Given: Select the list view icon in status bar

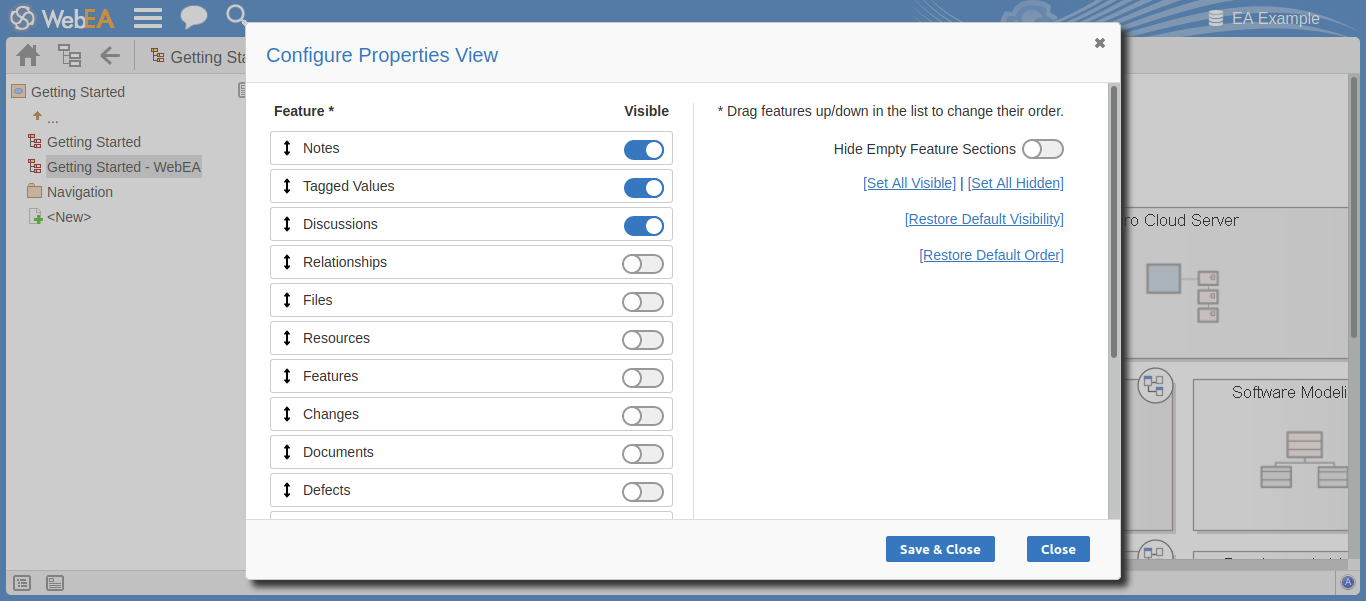Looking at the screenshot, I should [x=22, y=582].
